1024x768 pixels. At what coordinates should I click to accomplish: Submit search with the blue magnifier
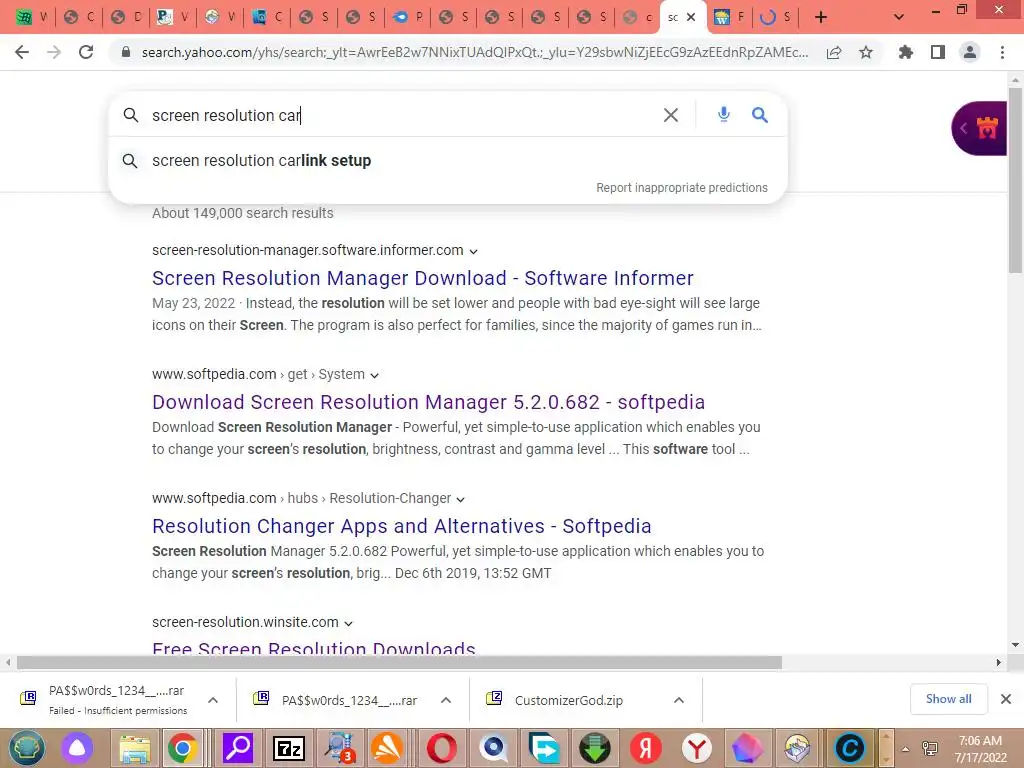click(x=760, y=115)
